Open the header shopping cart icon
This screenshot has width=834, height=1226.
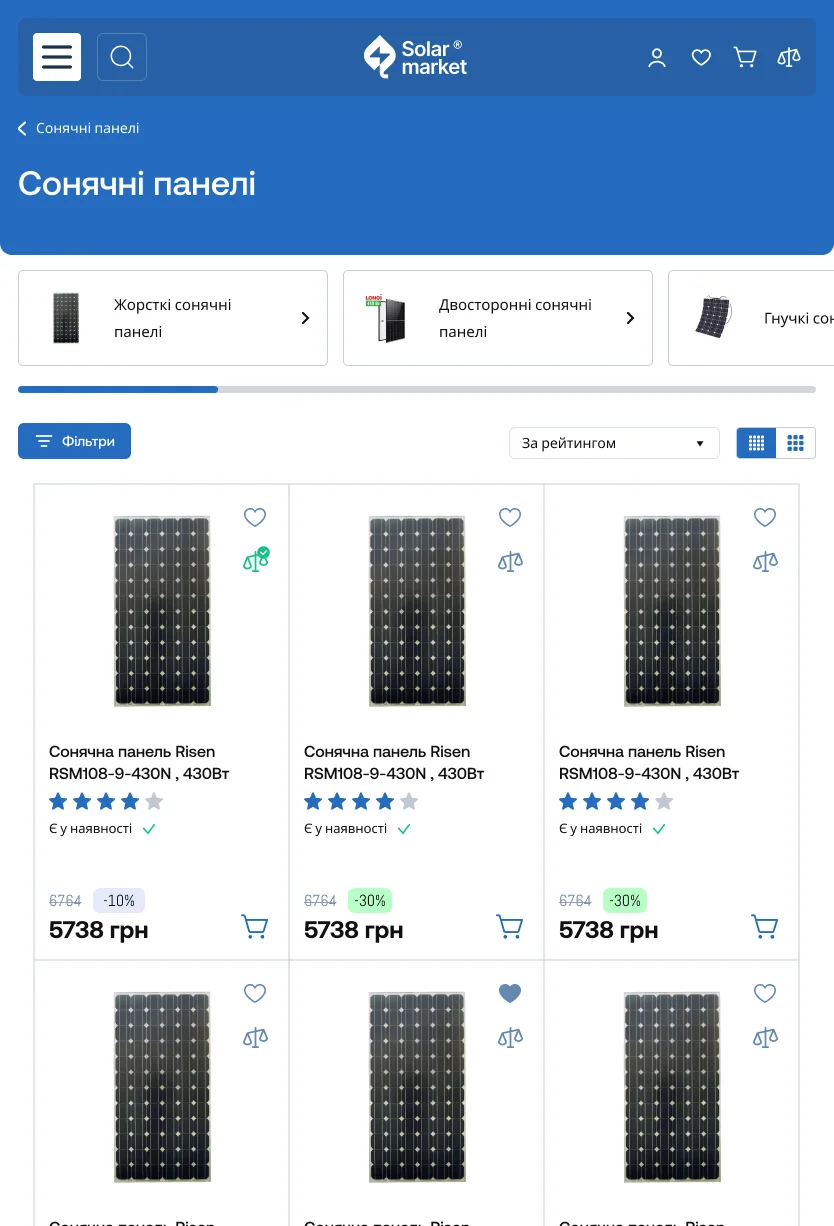pos(745,58)
